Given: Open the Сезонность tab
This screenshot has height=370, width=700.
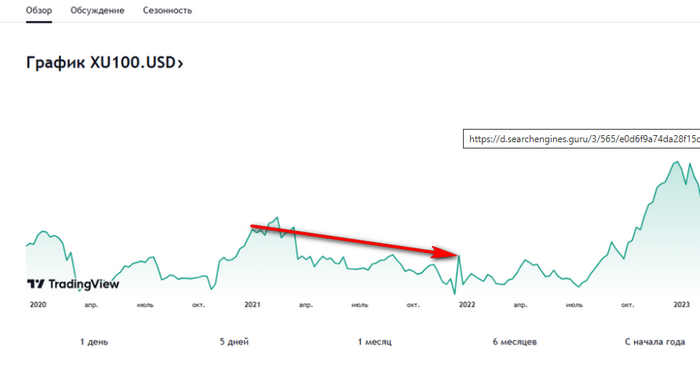Looking at the screenshot, I should (167, 10).
